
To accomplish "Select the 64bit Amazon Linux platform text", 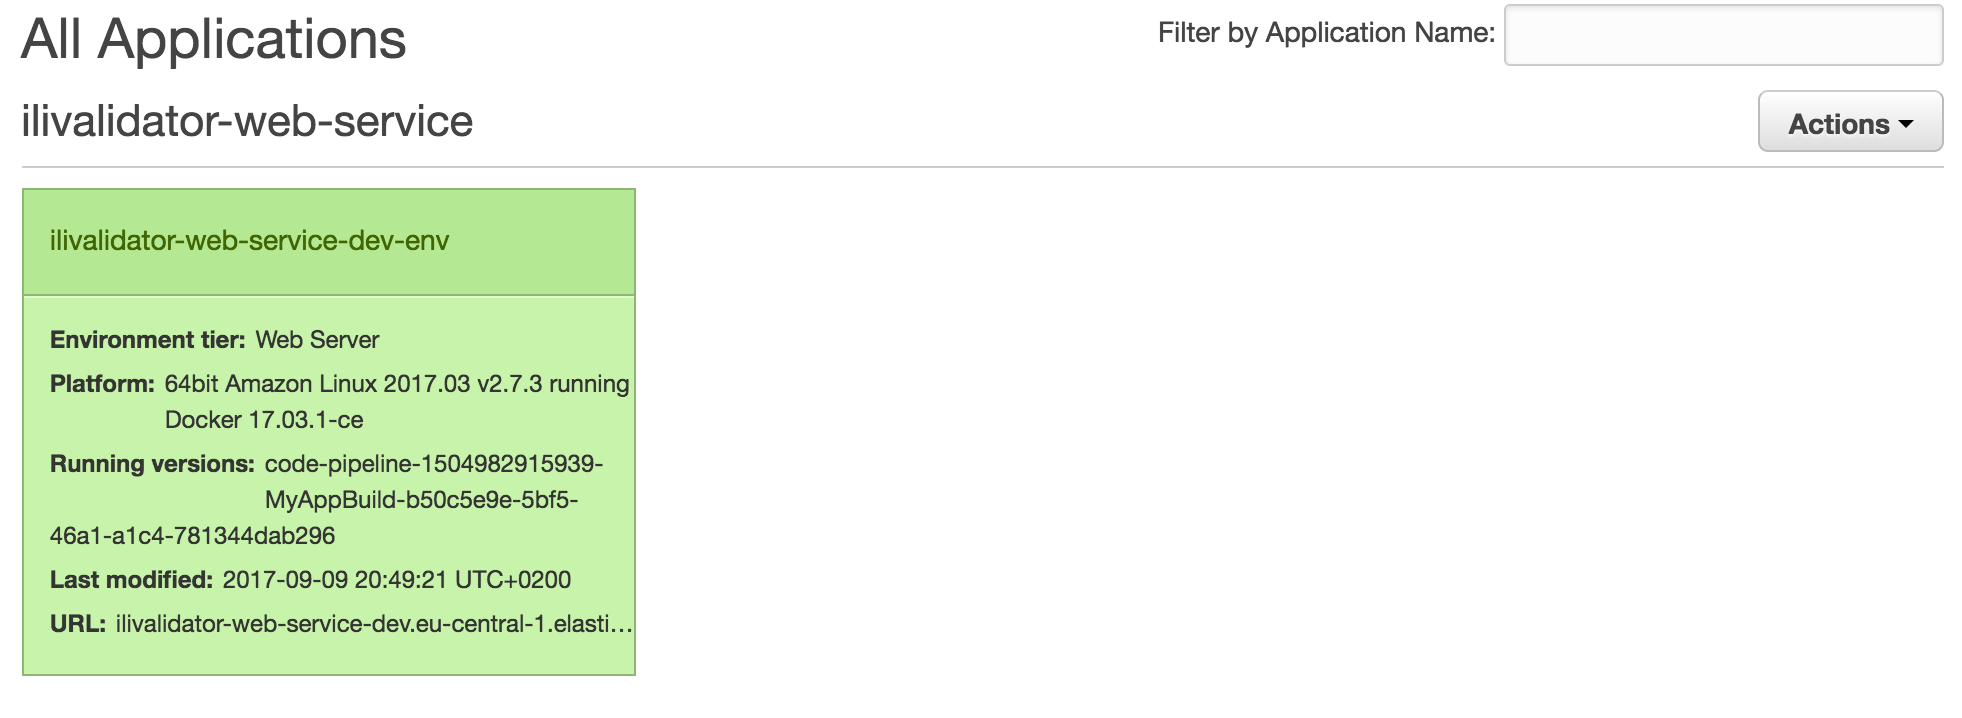I will pyautogui.click(x=397, y=384).
